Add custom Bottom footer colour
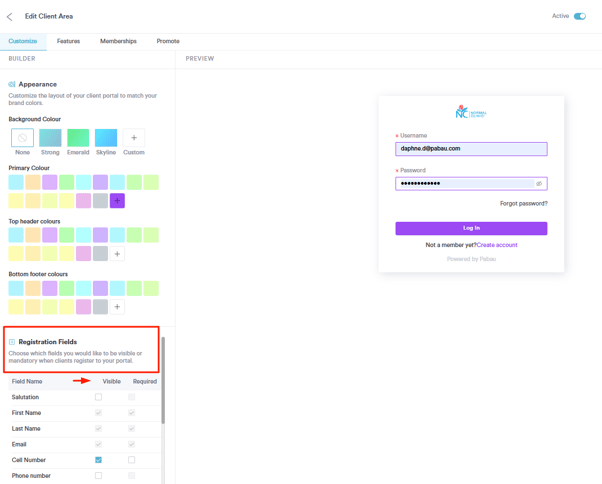The width and height of the screenshot is (602, 484). tap(117, 307)
